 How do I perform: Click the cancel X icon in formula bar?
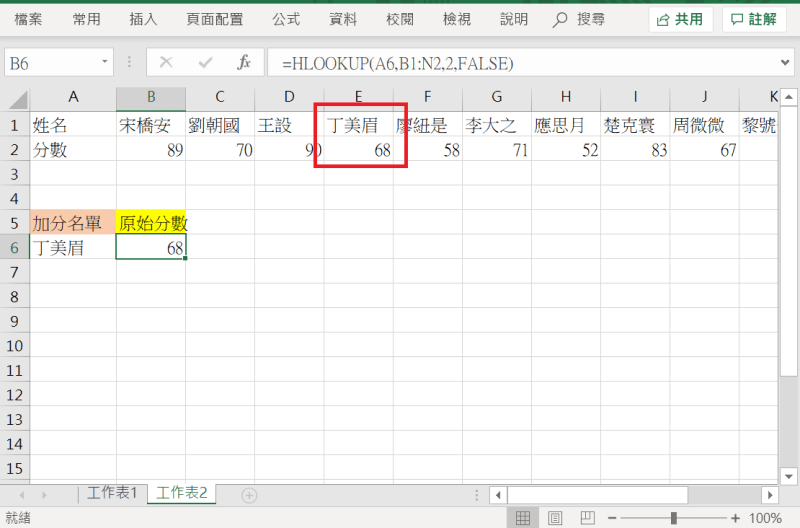pos(166,63)
